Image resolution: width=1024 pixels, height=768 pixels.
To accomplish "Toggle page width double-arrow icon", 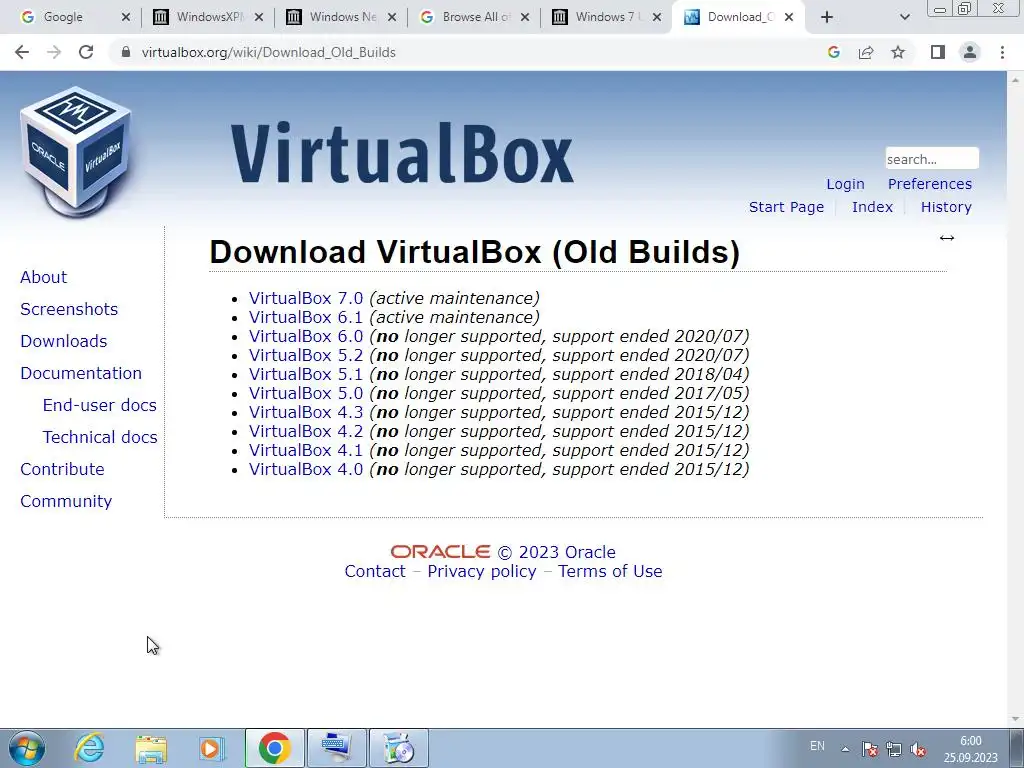I will pos(947,238).
